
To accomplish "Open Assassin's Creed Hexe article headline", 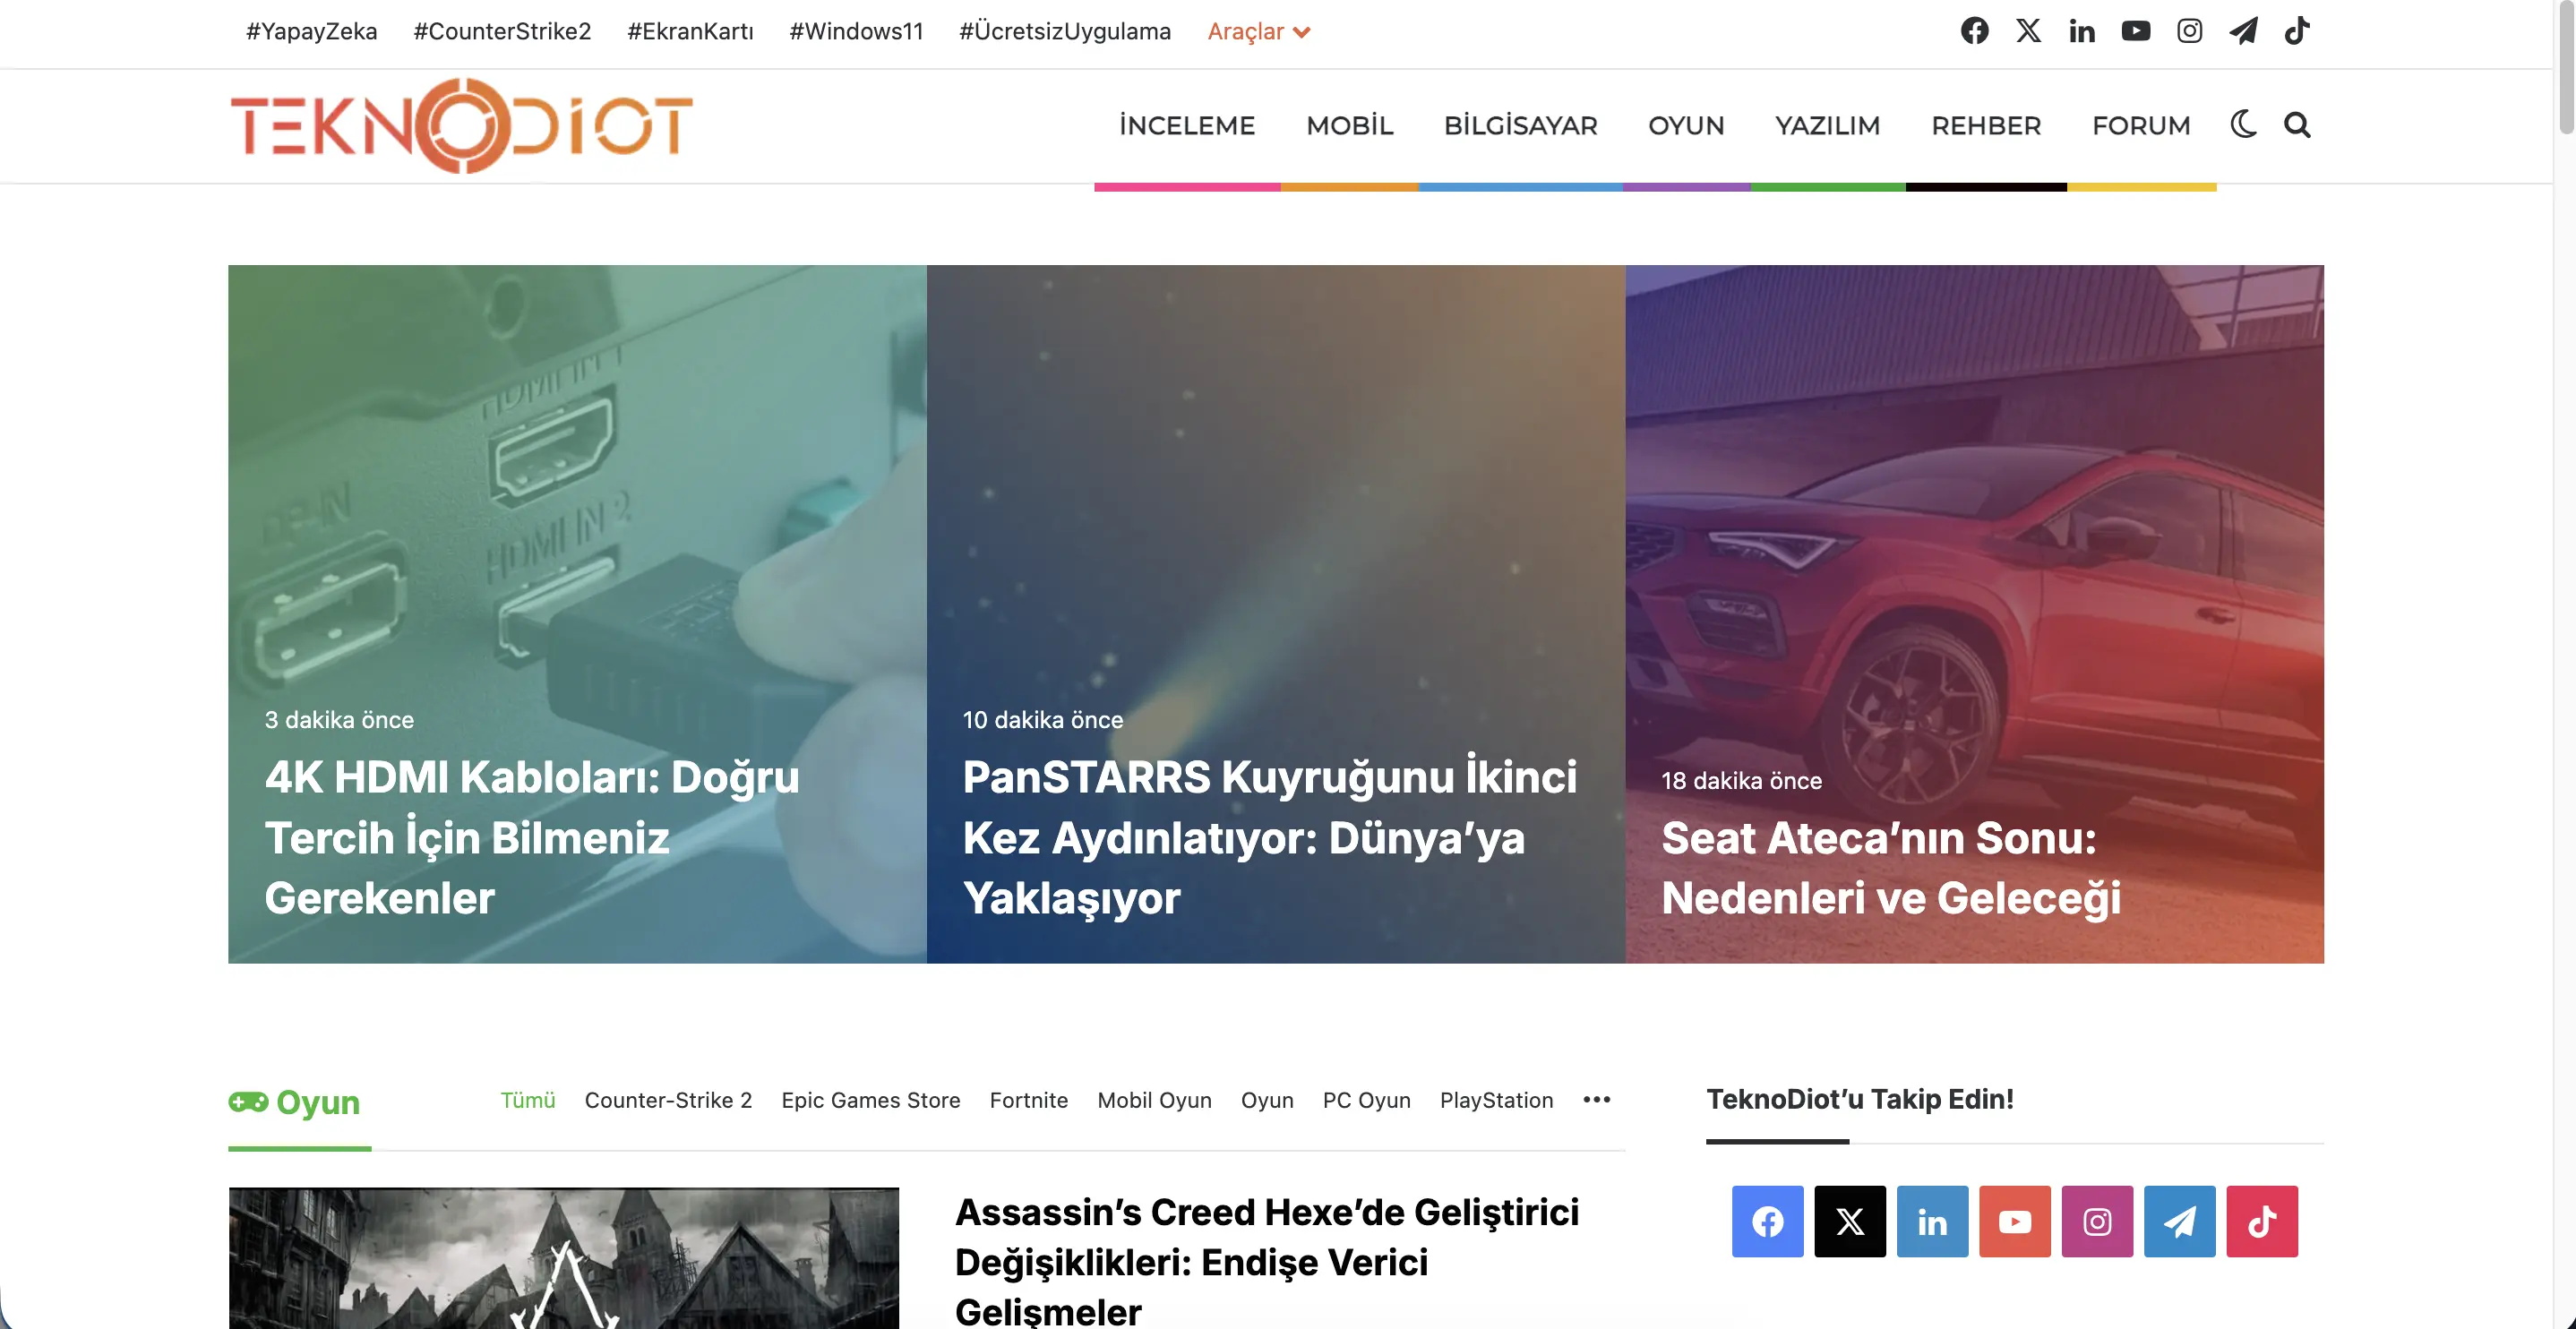I will click(1267, 1260).
